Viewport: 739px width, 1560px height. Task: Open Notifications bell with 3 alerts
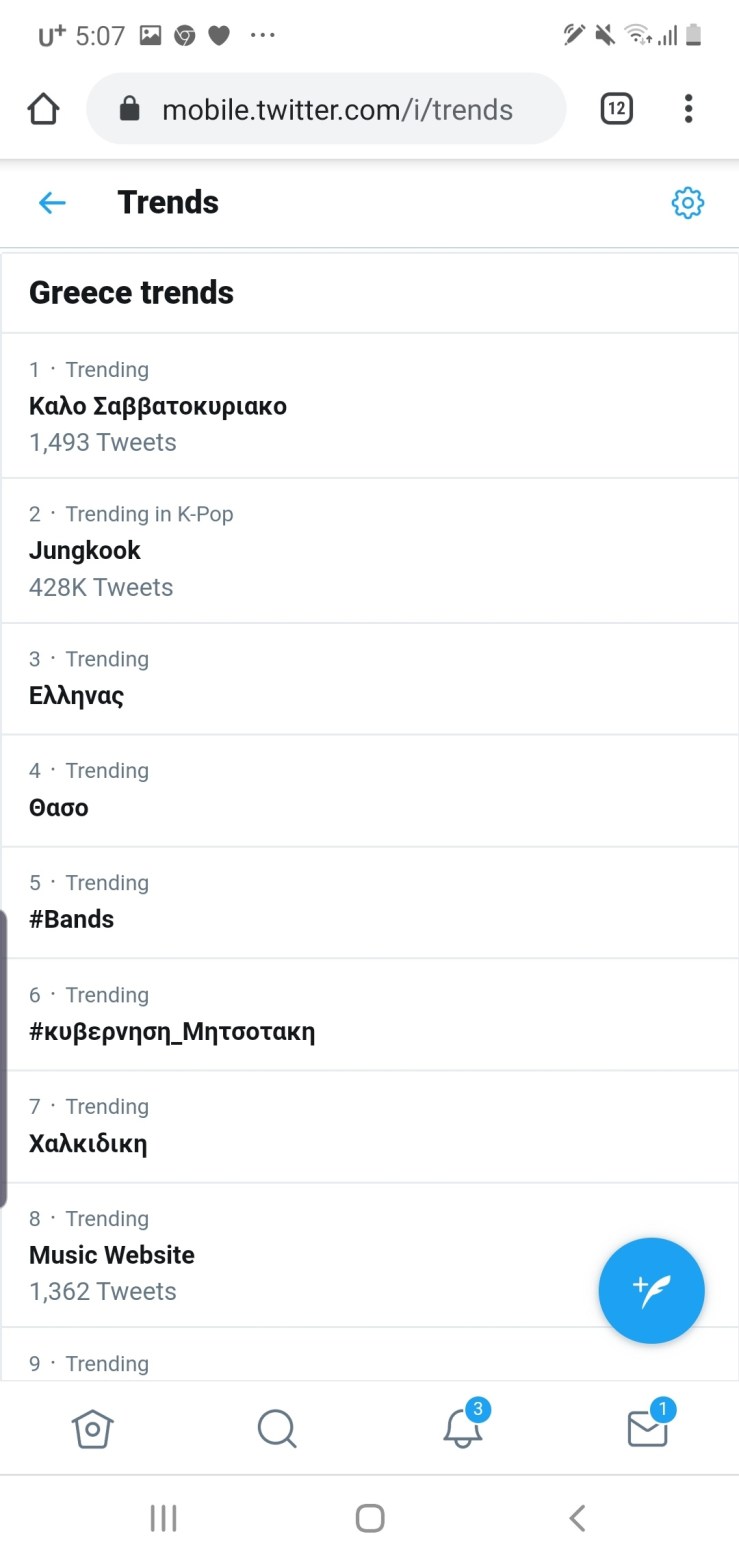pos(462,1428)
